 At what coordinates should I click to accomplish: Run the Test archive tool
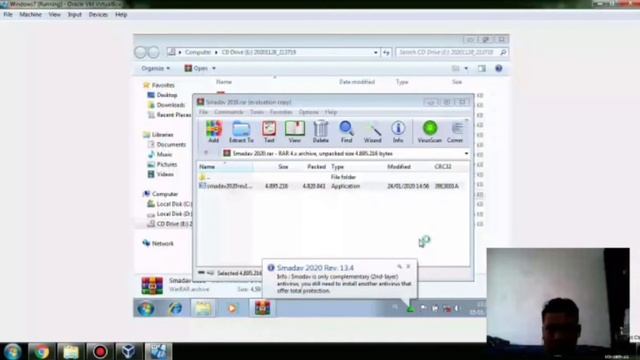click(269, 131)
